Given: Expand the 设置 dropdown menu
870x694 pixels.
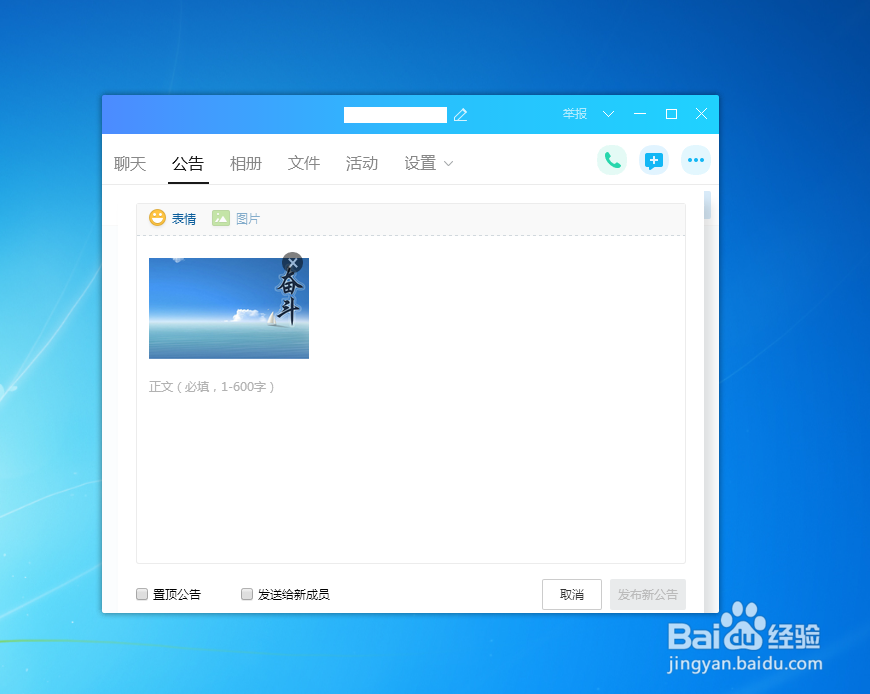Looking at the screenshot, I should (x=428, y=164).
